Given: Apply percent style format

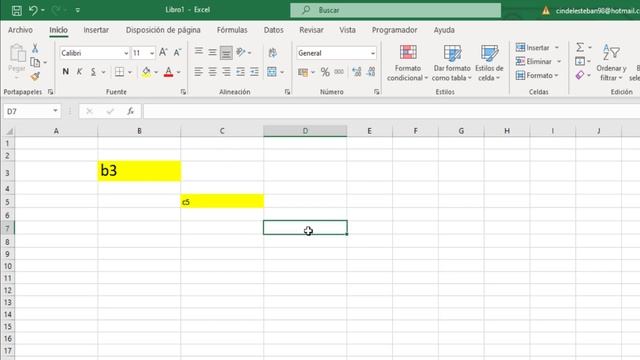Looking at the screenshot, I should (325, 72).
